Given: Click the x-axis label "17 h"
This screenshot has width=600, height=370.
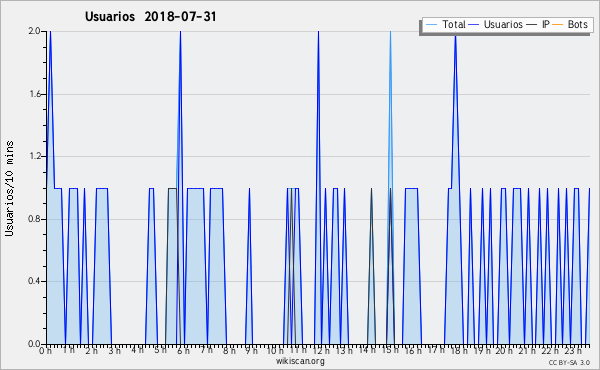Looking at the screenshot, I should 436,350.
